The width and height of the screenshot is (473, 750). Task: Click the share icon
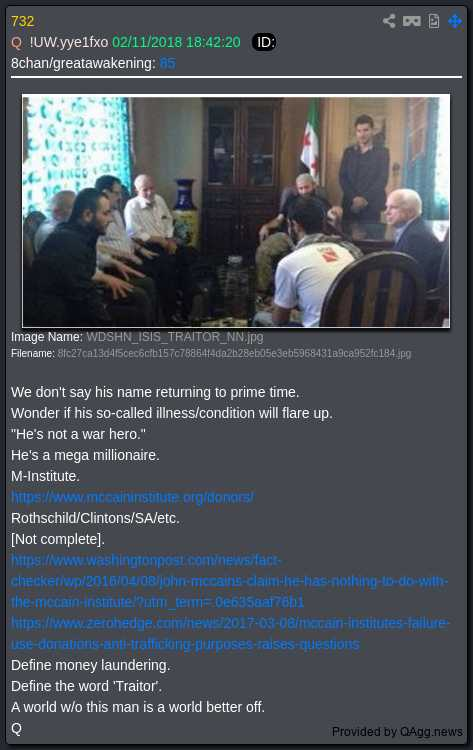[x=389, y=21]
